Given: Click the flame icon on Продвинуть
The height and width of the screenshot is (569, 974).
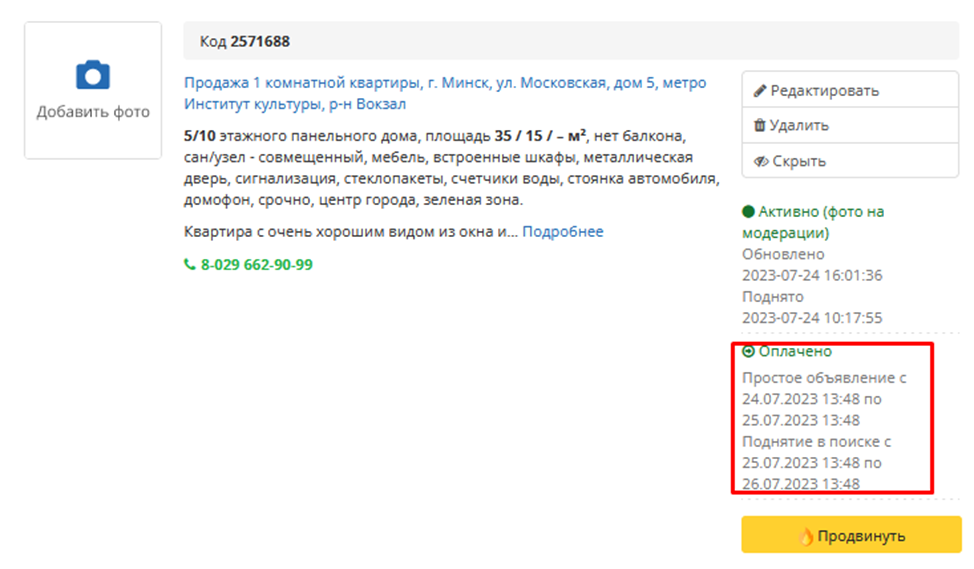Looking at the screenshot, I should click(x=806, y=536).
